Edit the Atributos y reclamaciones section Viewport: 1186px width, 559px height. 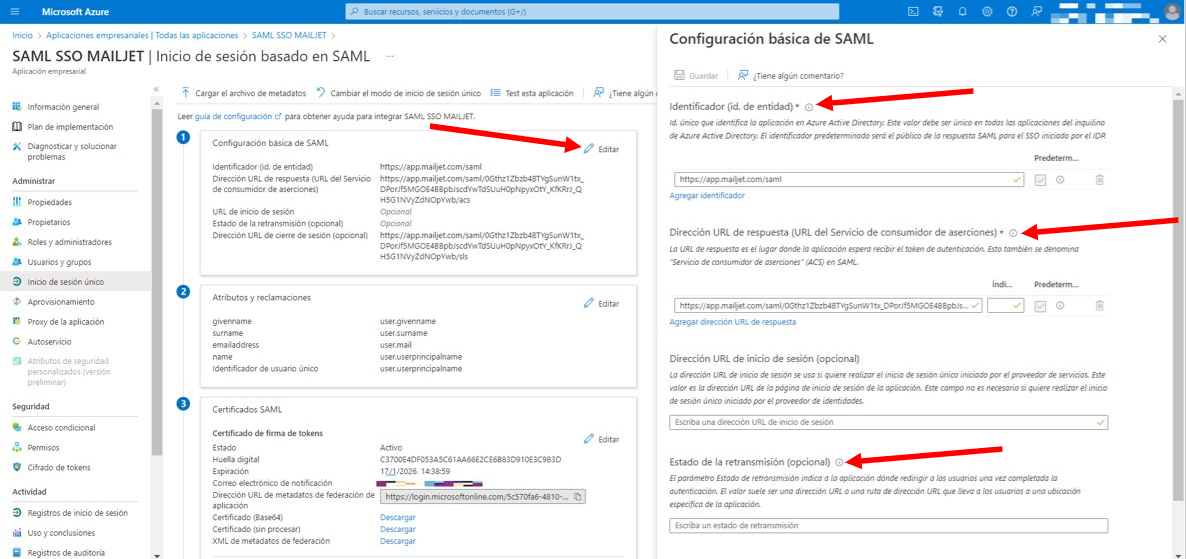(601, 303)
